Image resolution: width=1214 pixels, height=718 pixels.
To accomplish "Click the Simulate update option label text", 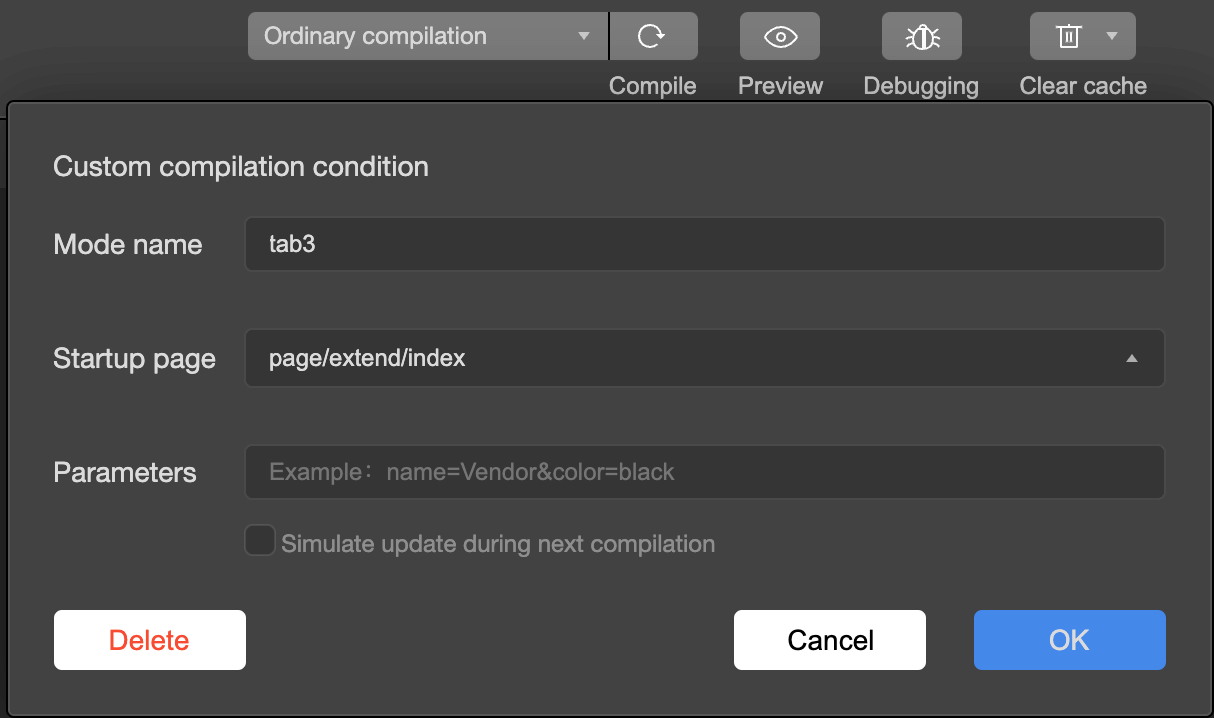I will point(498,544).
